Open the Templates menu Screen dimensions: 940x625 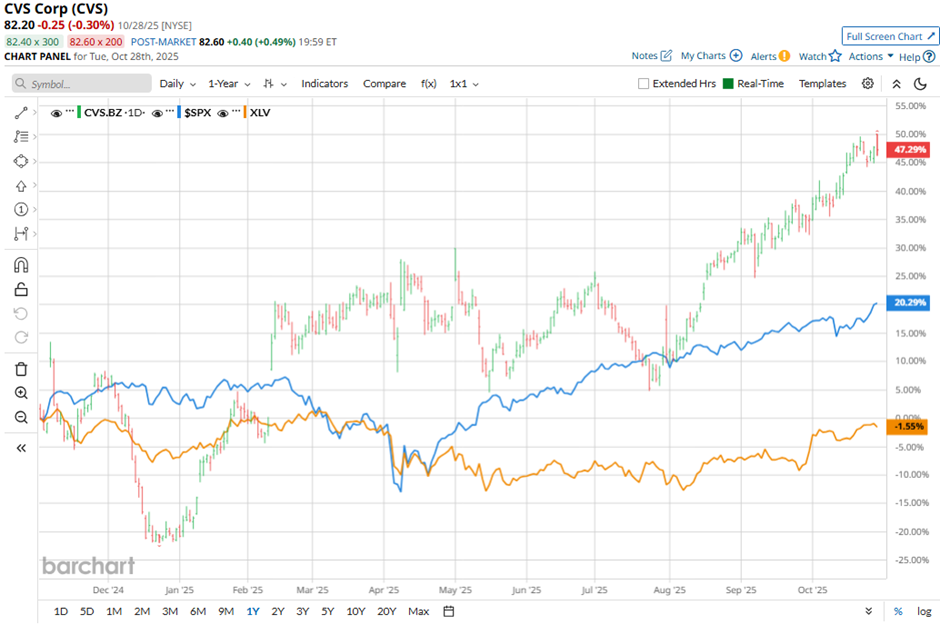tap(822, 84)
